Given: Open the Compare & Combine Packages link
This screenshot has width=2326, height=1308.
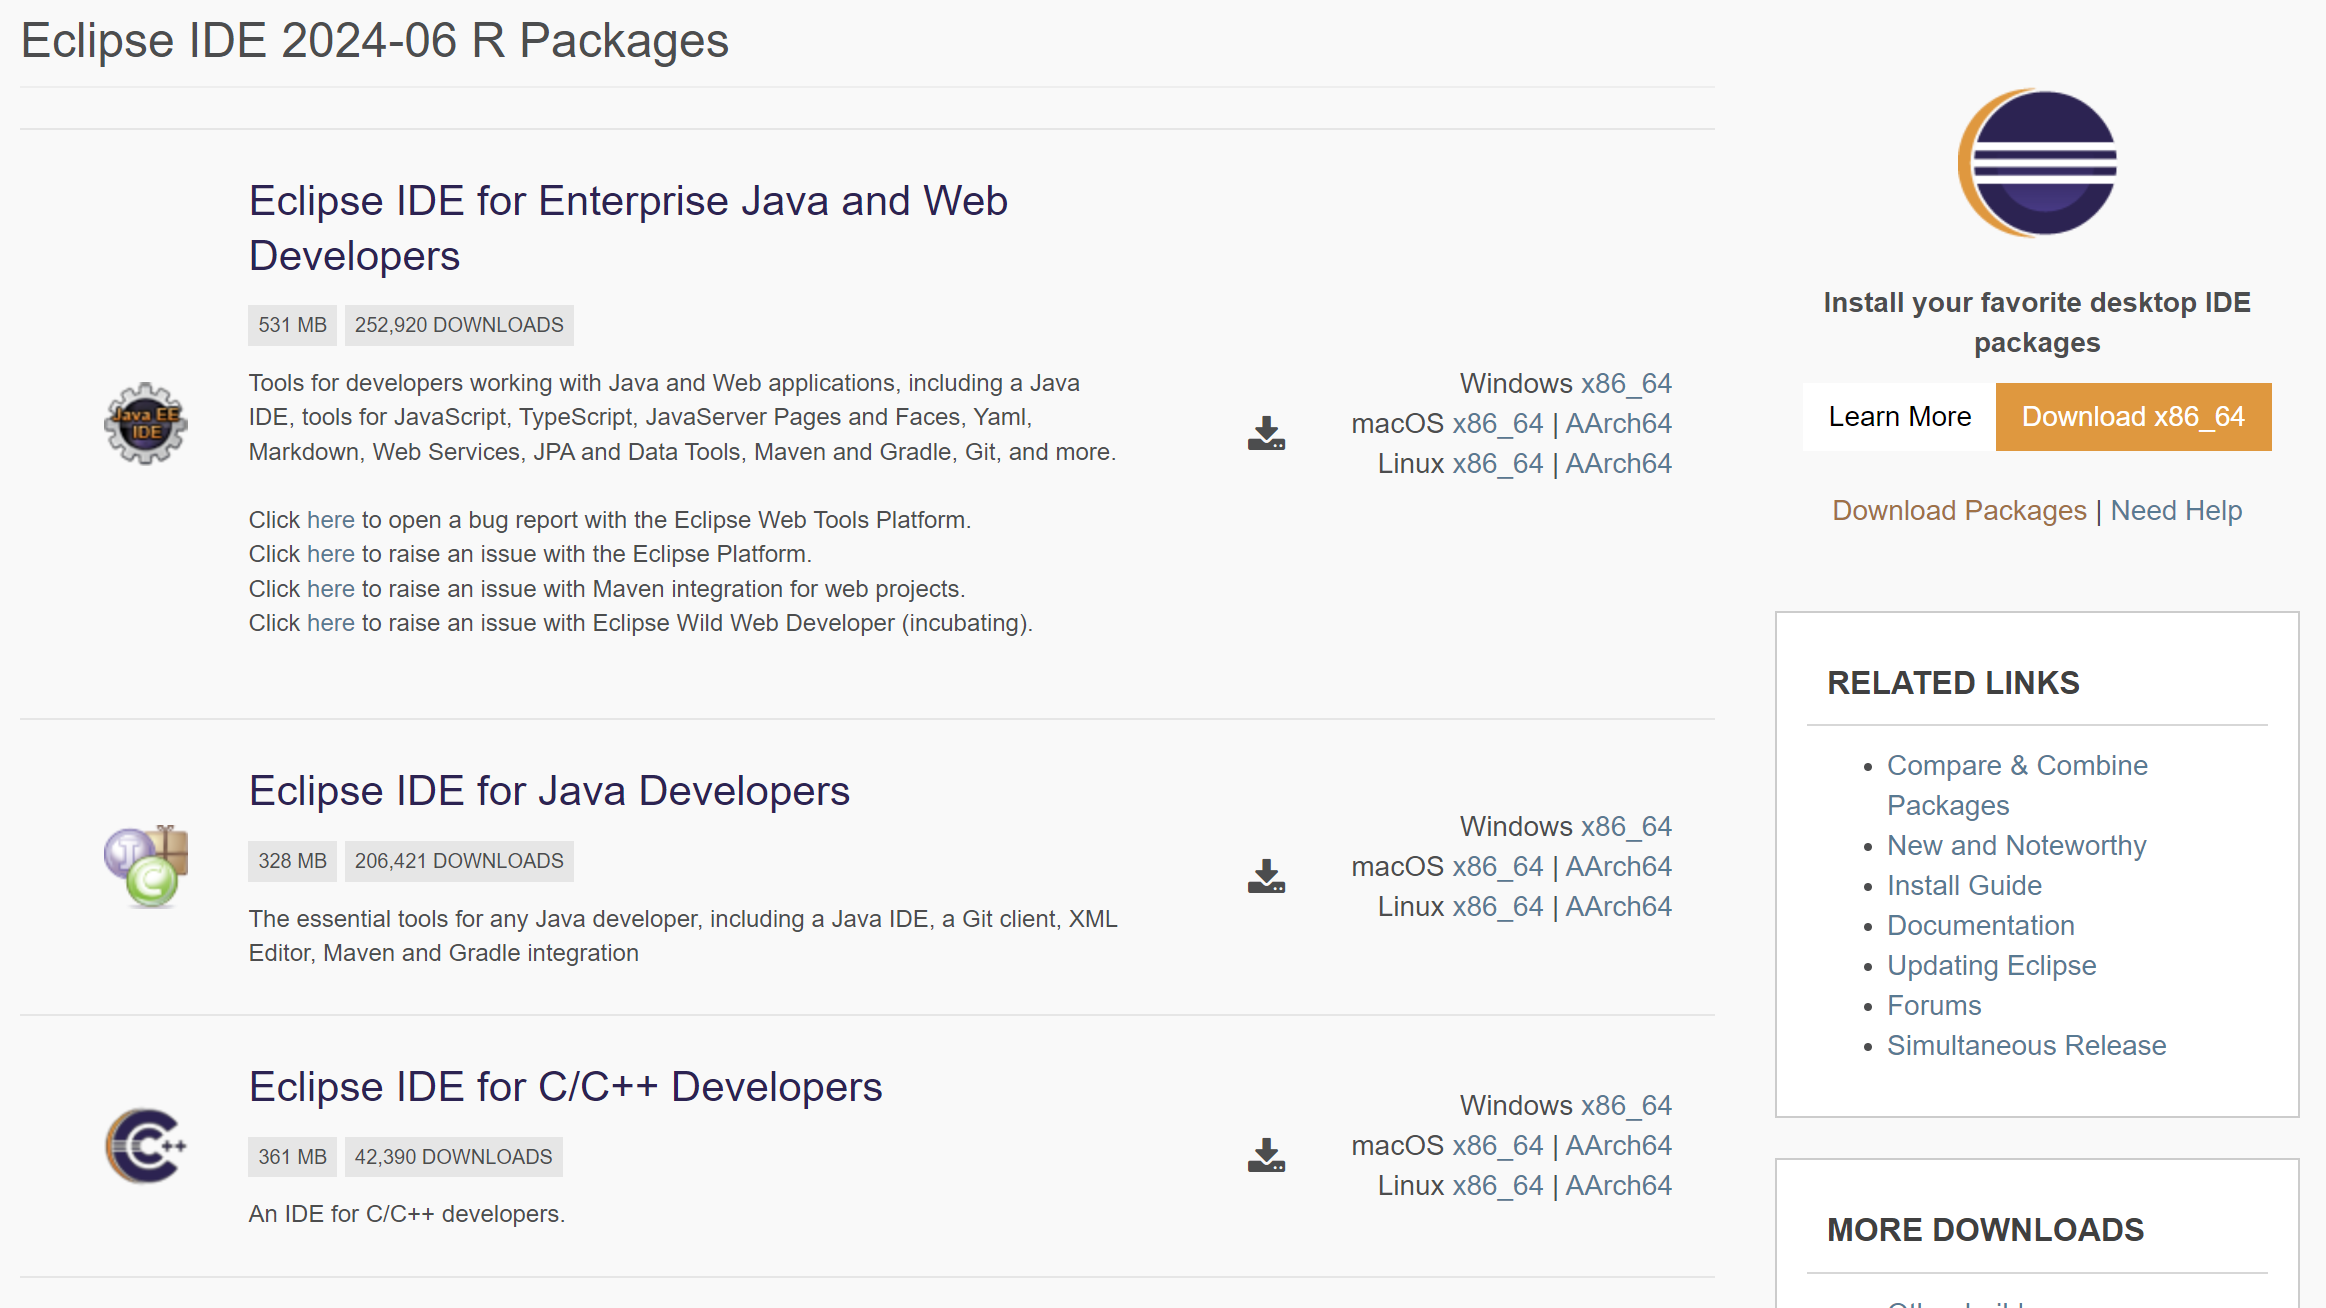Looking at the screenshot, I should point(2016,766).
